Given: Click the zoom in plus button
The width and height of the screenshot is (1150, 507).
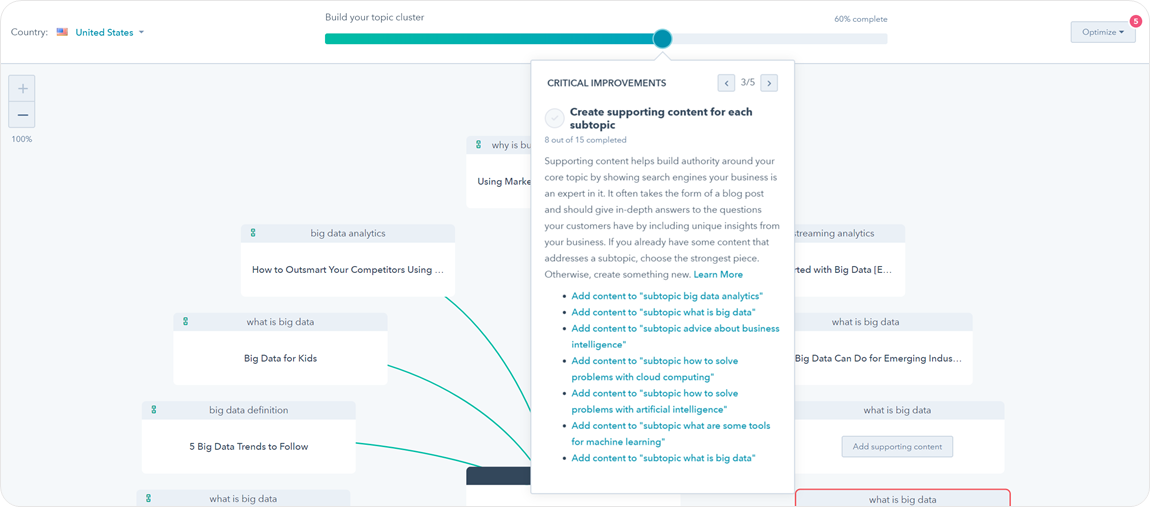Looking at the screenshot, I should coord(22,89).
